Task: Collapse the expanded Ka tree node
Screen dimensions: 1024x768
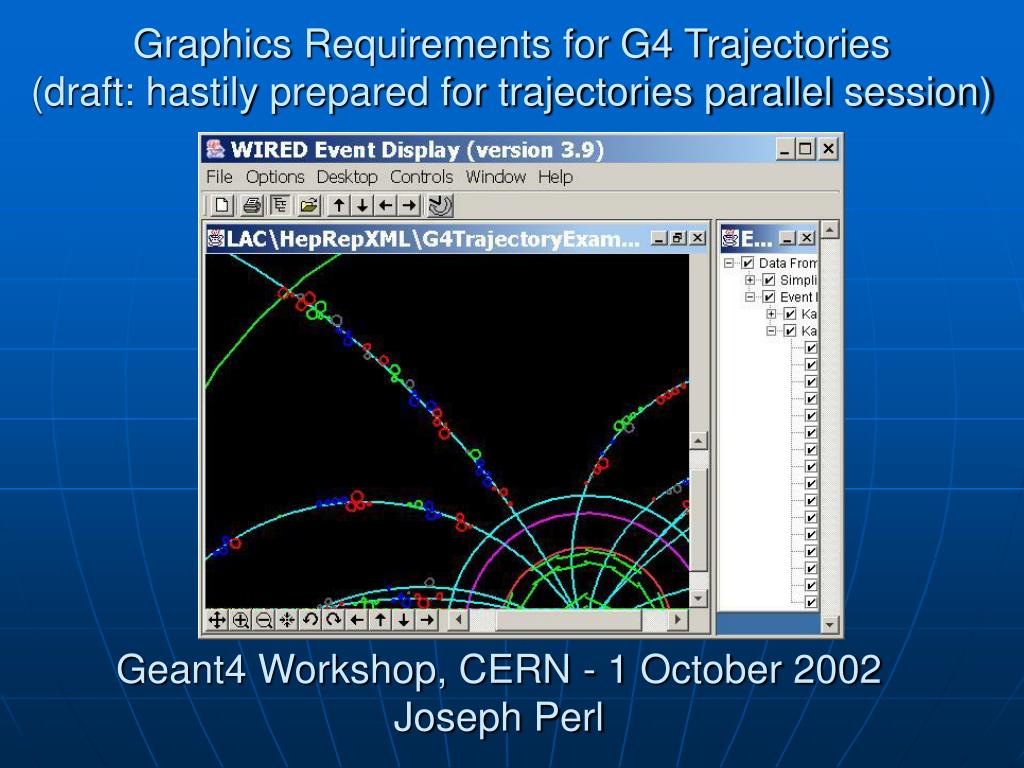Action: pyautogui.click(x=771, y=330)
